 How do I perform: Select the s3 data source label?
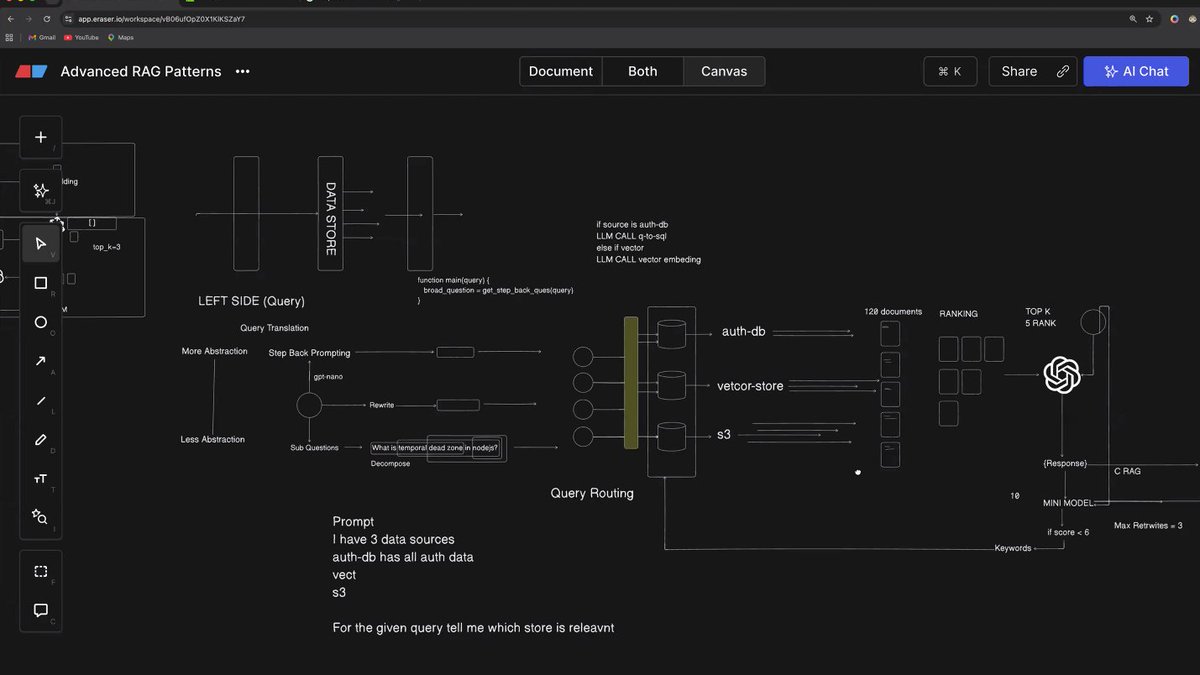(x=724, y=434)
